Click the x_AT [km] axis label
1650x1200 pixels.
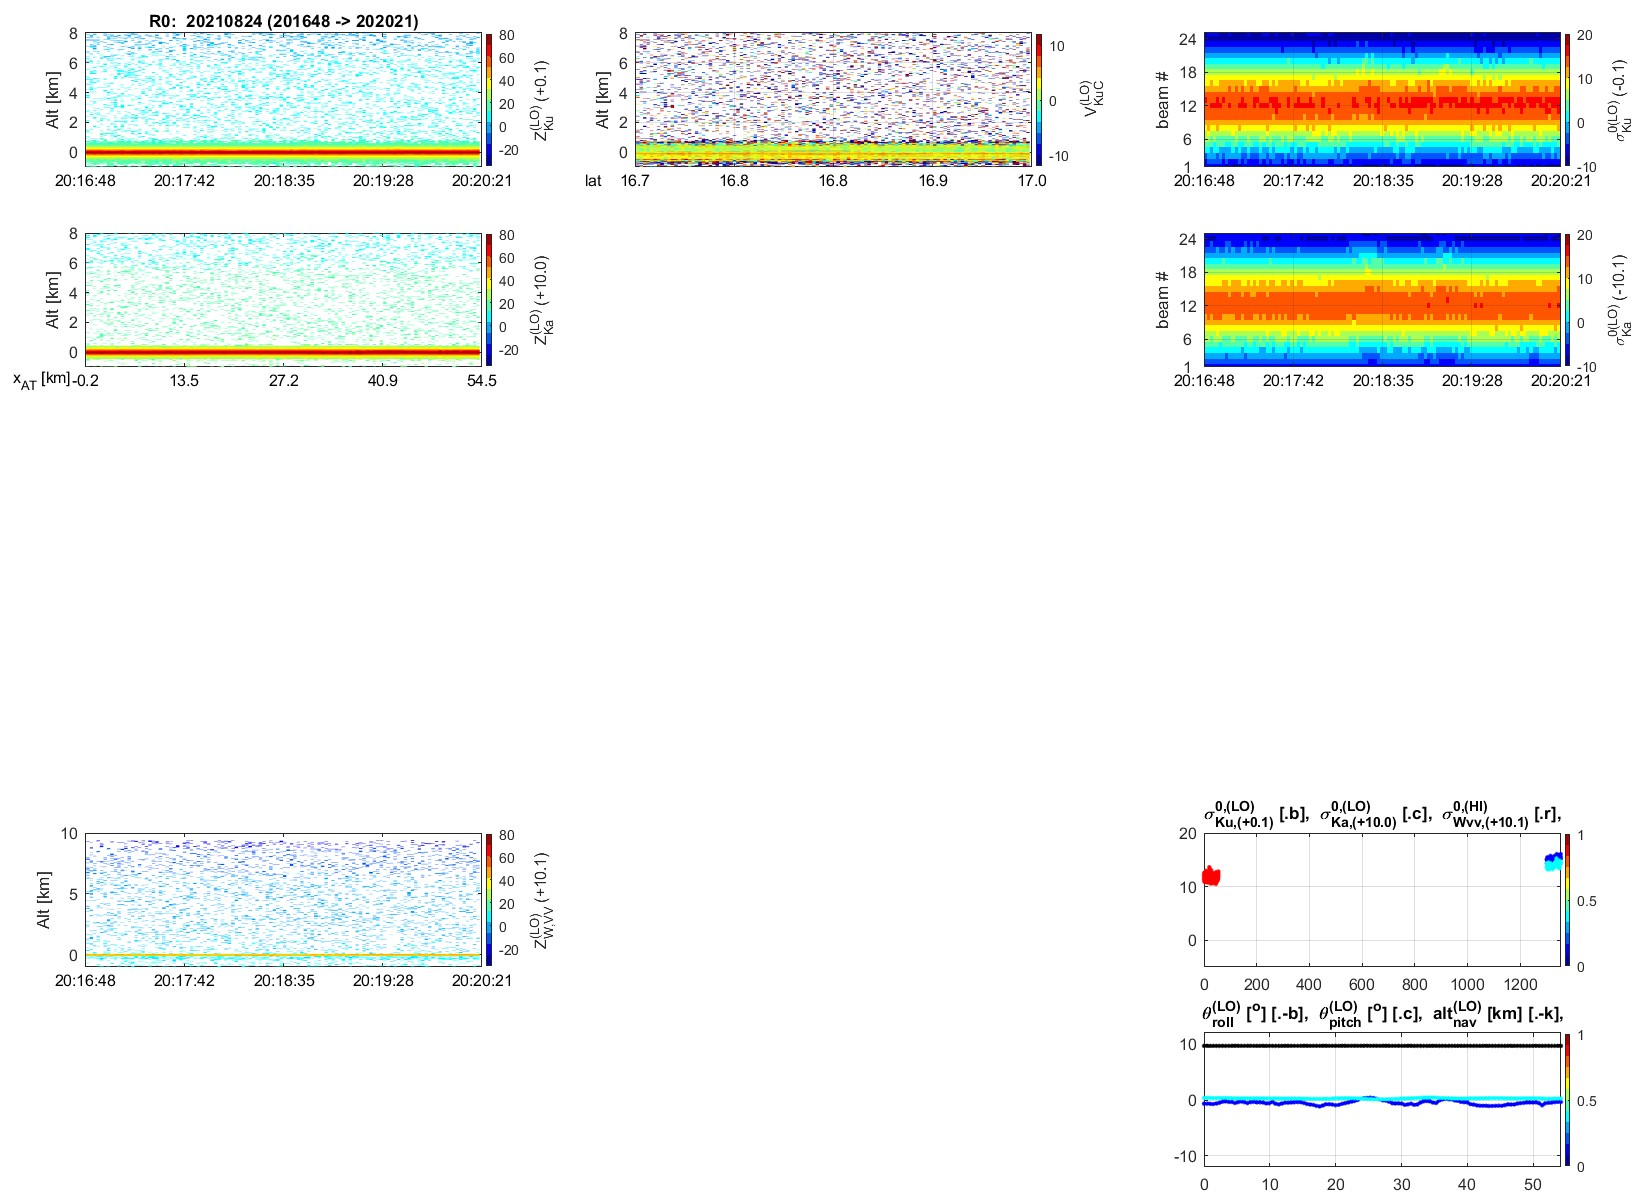[41, 380]
